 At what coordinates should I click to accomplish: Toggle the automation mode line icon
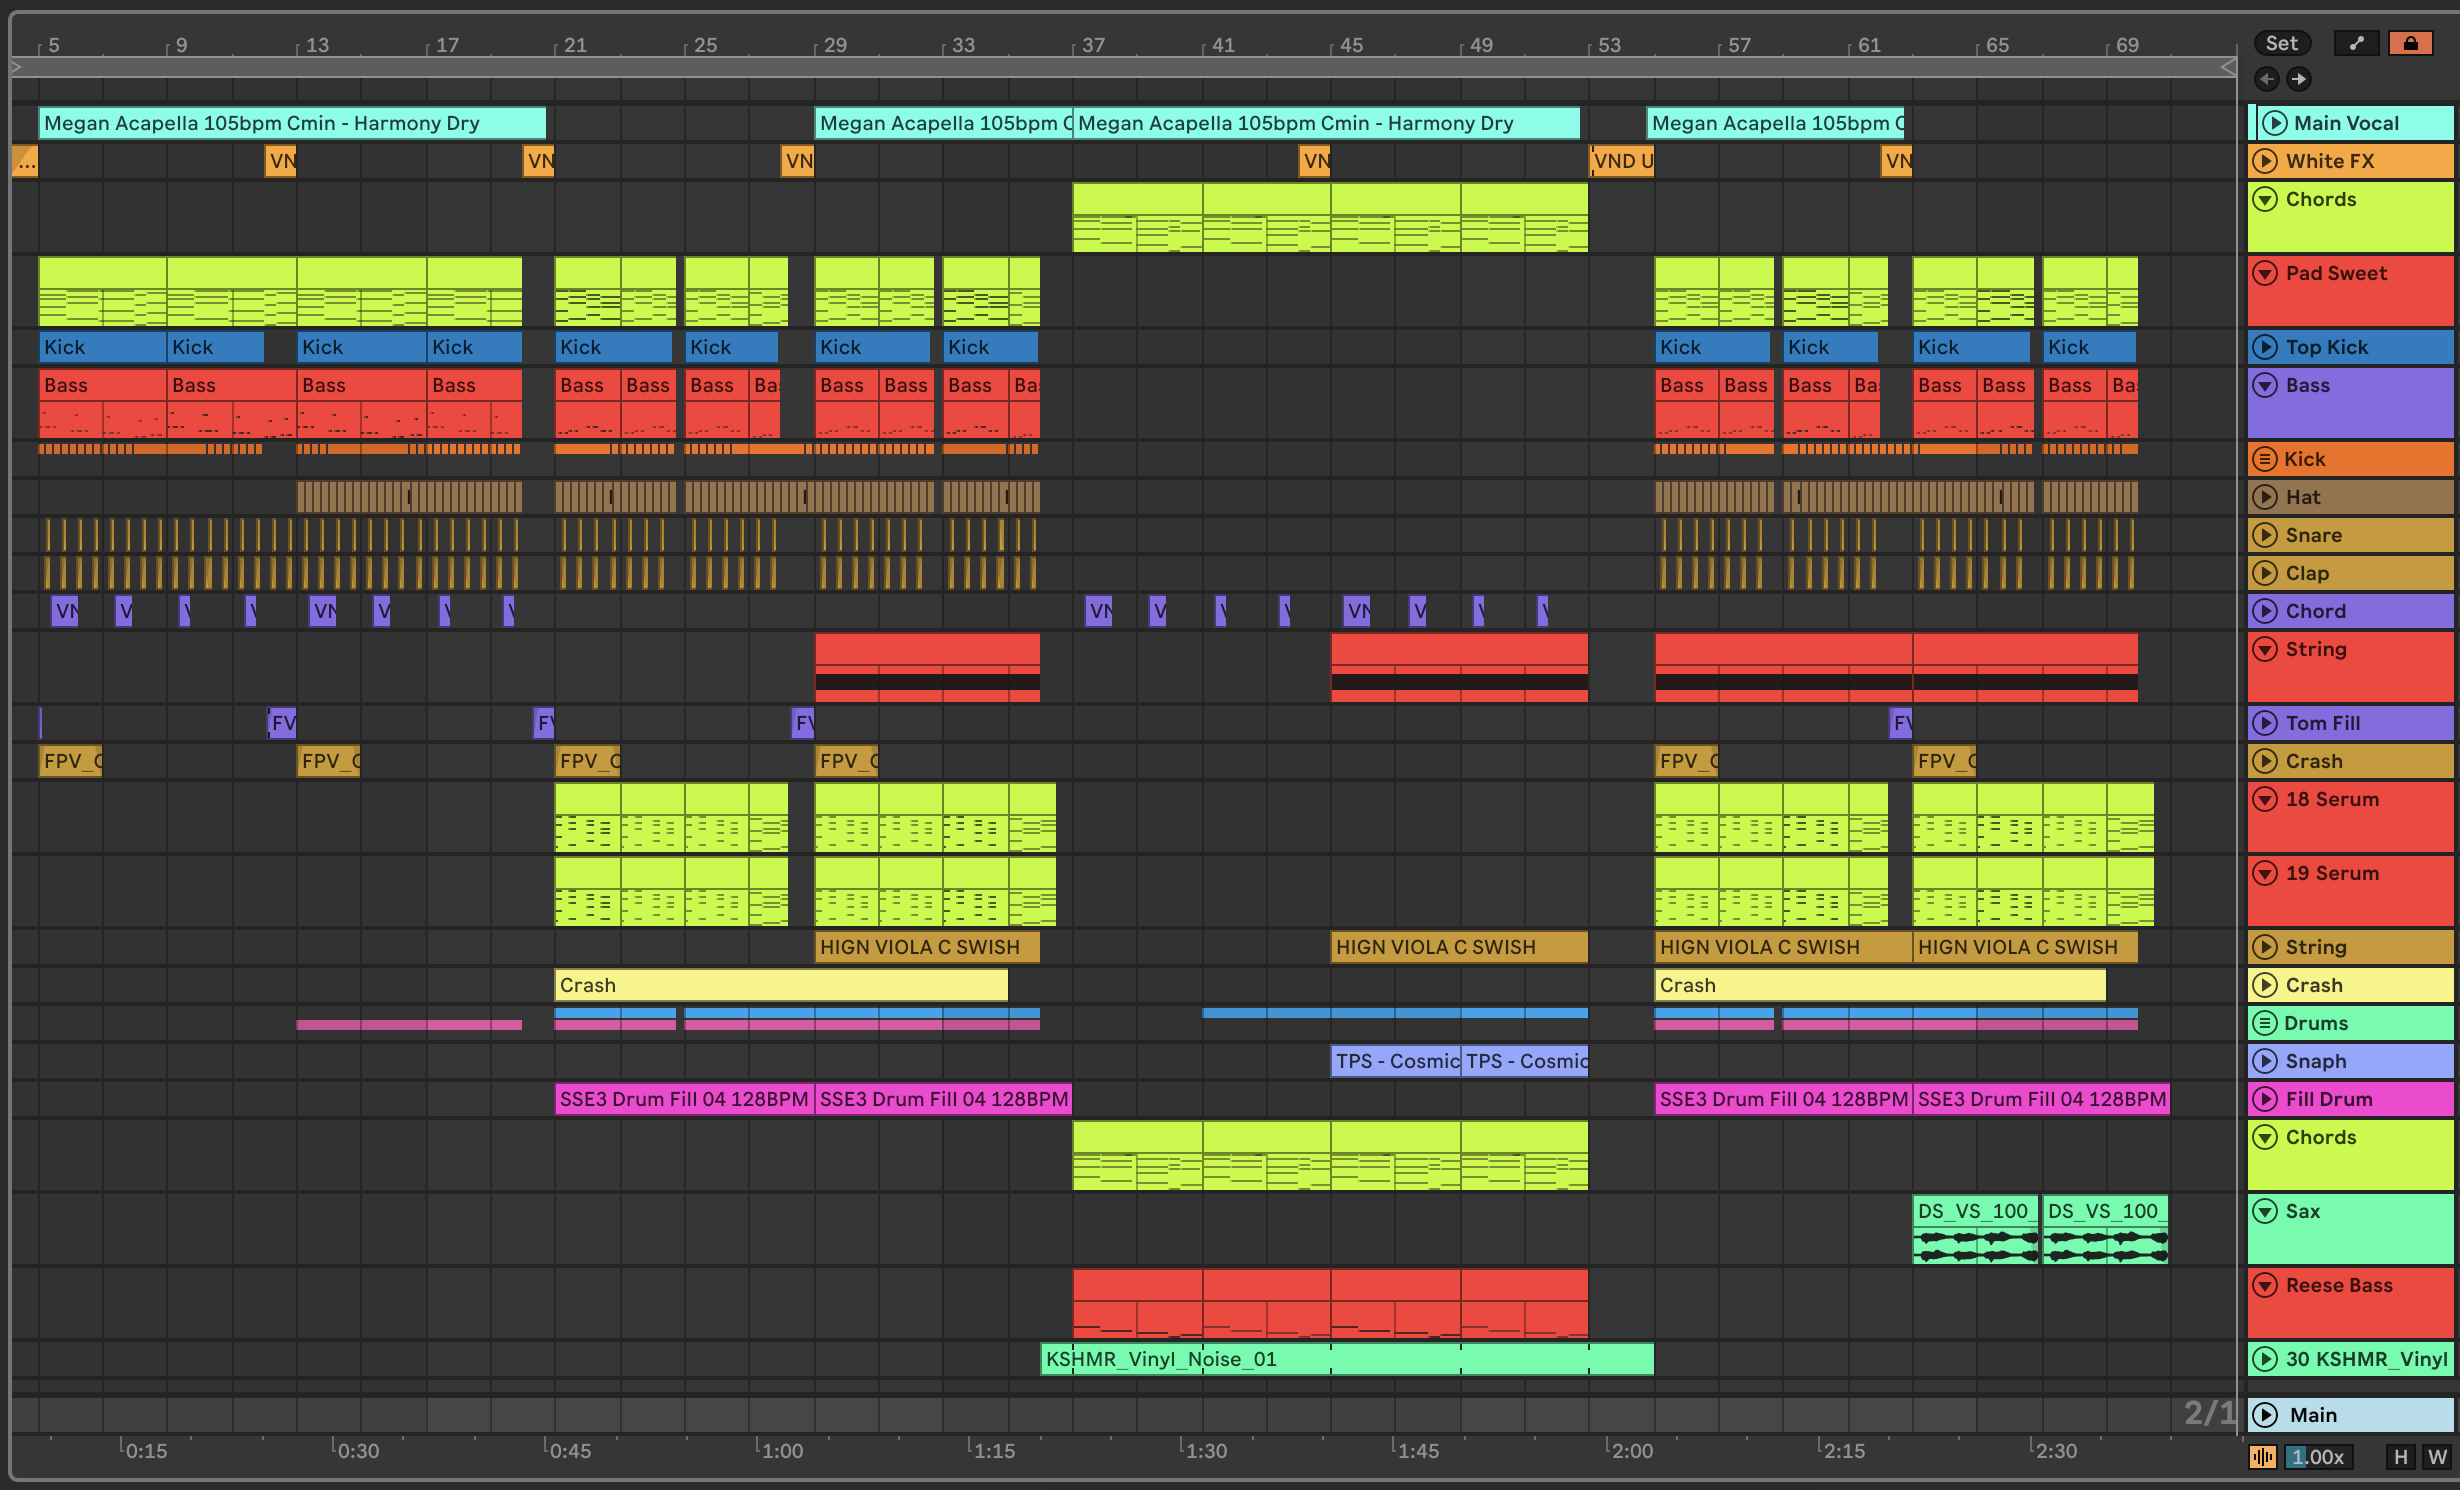click(x=2357, y=43)
